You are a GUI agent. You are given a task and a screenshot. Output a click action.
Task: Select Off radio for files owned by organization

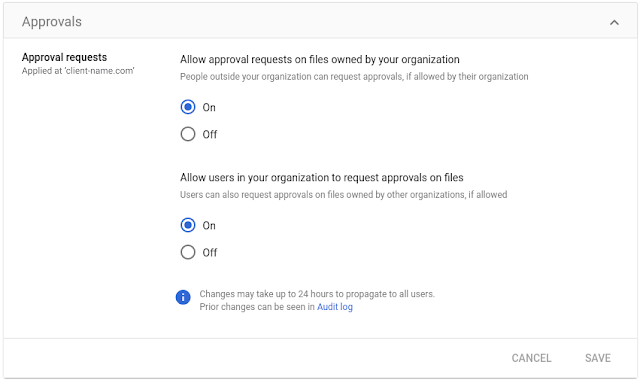(x=188, y=134)
